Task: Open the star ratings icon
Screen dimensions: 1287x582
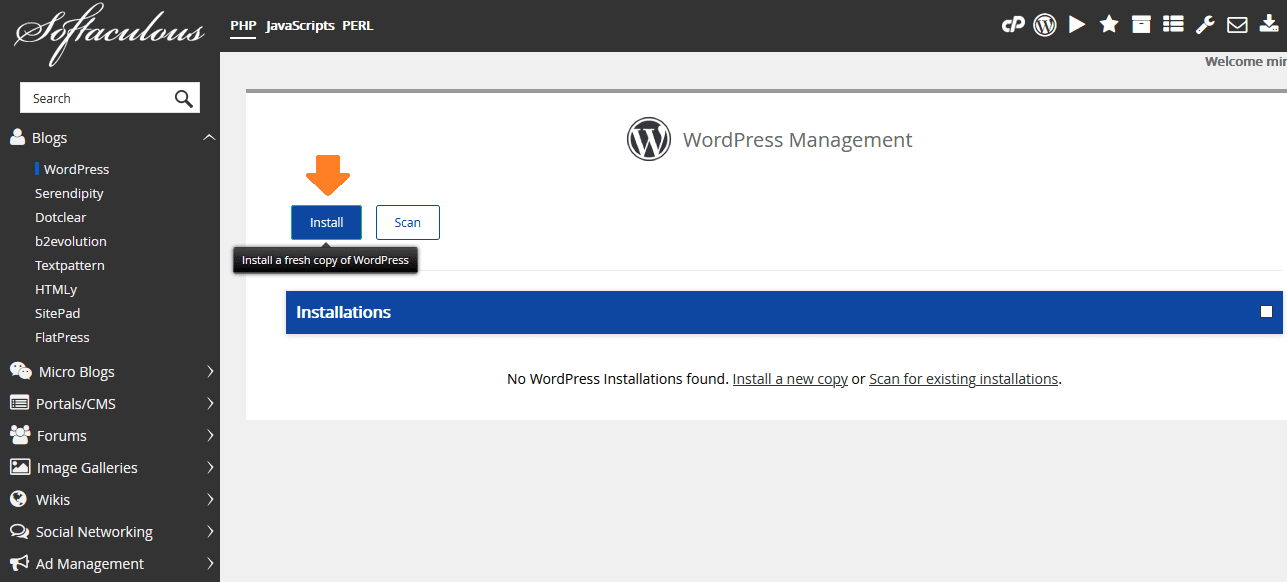Action: click(x=1109, y=24)
